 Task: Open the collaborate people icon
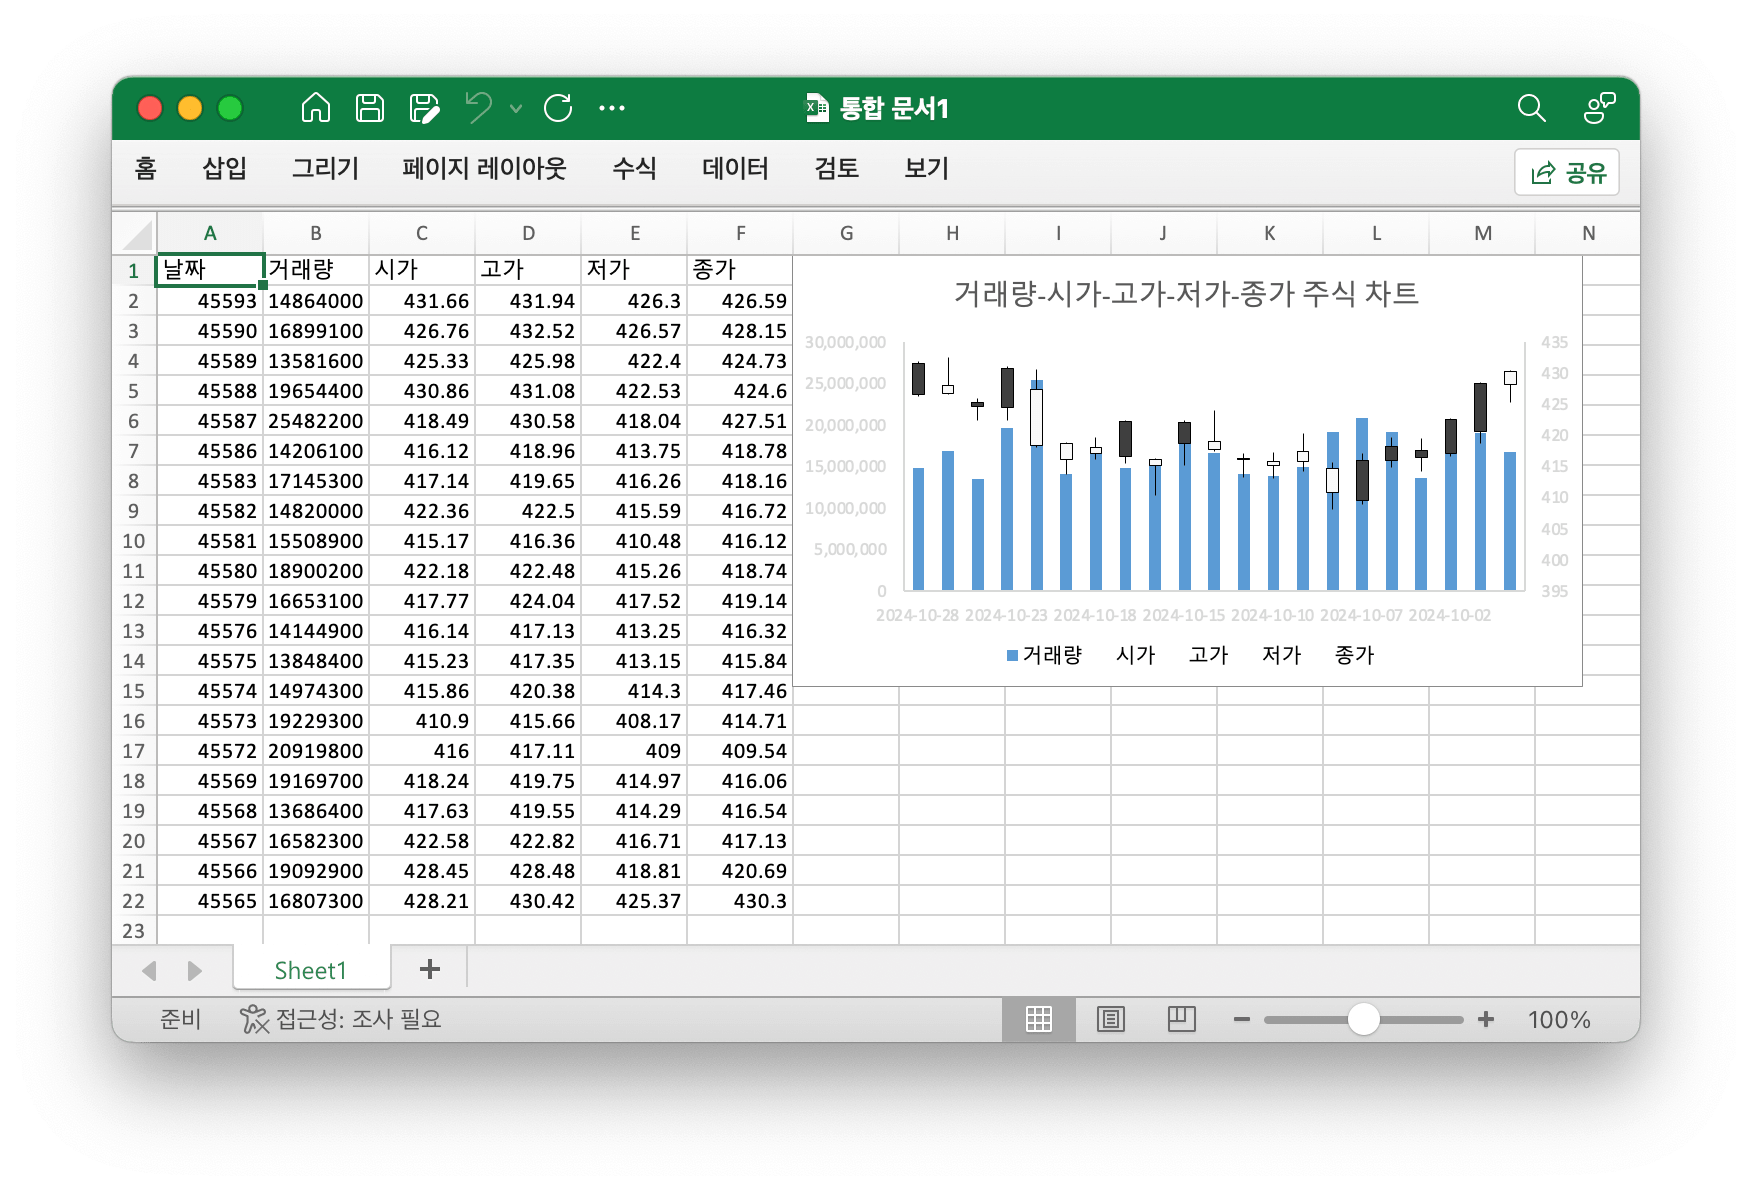pos(1599,108)
